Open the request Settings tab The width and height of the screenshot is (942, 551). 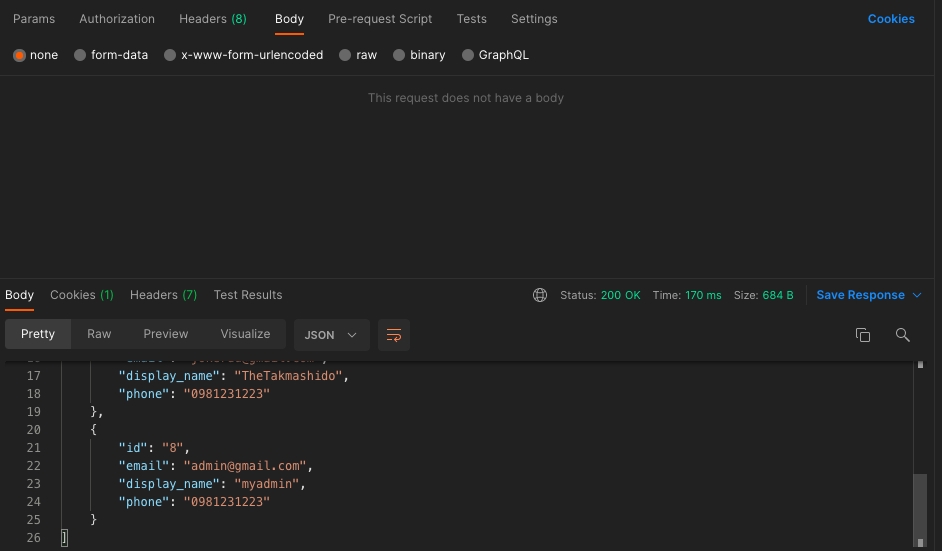click(x=534, y=19)
